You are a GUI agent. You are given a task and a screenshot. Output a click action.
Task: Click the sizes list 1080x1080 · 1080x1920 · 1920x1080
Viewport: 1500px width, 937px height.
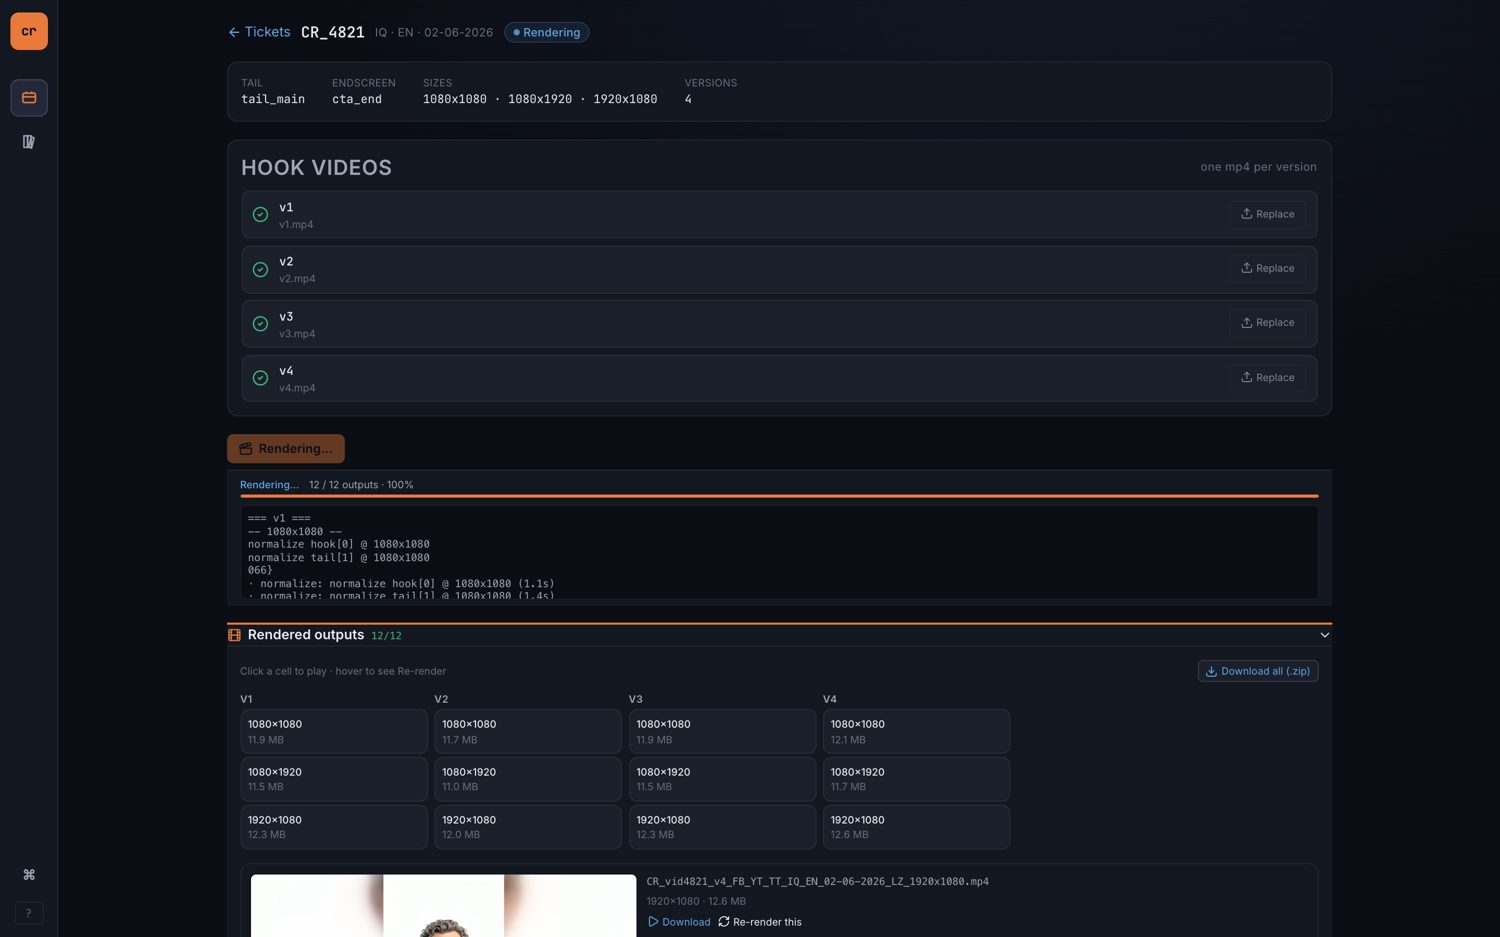(x=540, y=99)
